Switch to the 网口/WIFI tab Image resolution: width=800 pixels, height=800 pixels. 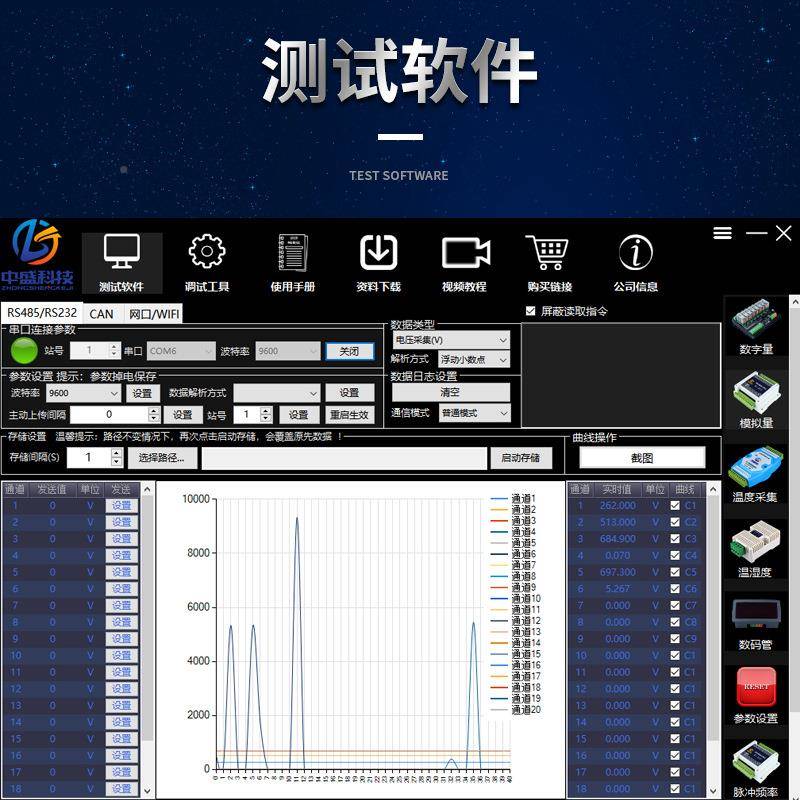click(155, 313)
